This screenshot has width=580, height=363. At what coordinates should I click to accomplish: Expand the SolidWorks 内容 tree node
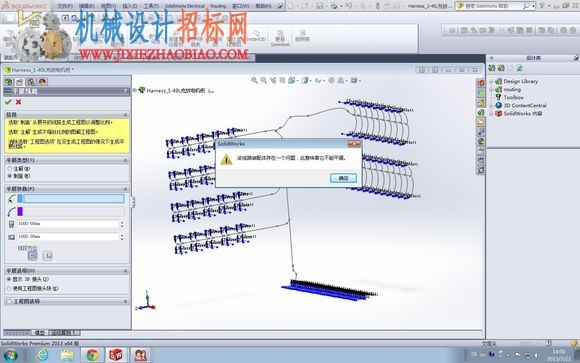click(x=491, y=114)
